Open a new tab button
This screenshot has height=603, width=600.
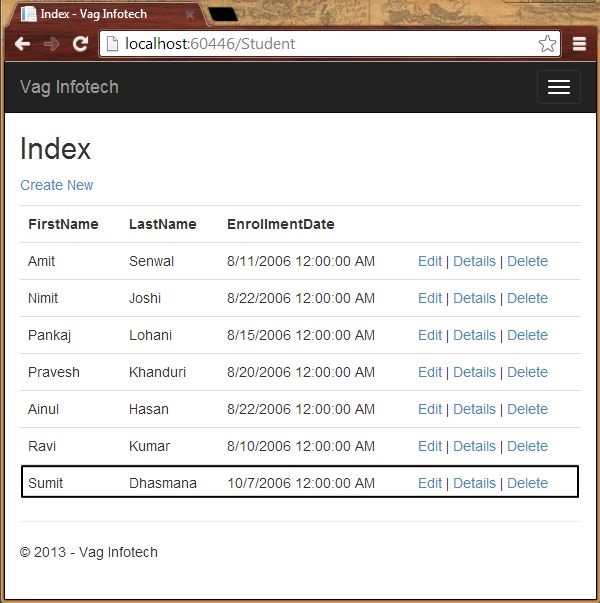pos(223,15)
